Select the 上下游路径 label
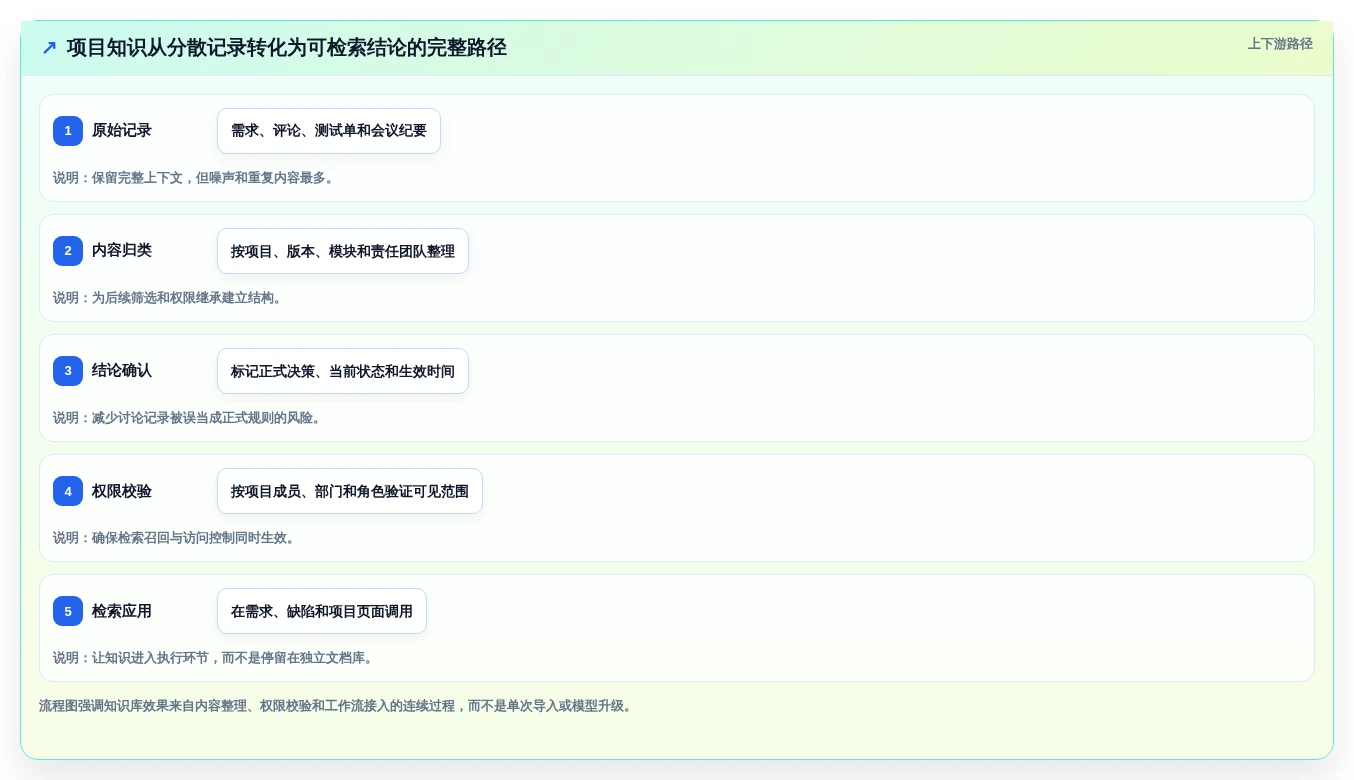This screenshot has height=780, width=1354. coord(1280,44)
